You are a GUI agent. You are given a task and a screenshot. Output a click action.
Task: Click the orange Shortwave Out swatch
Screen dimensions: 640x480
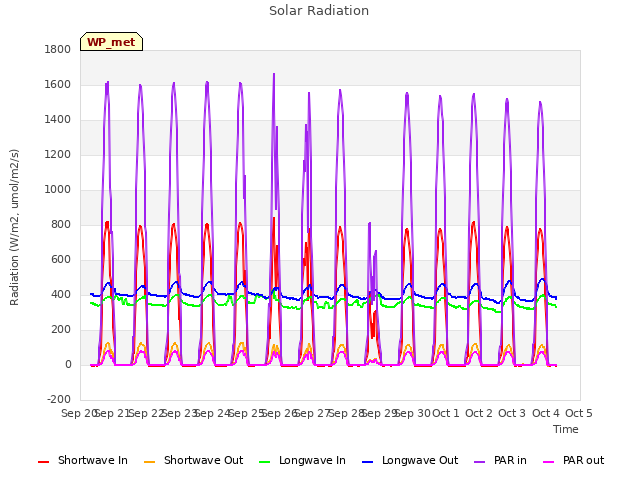[149, 462]
